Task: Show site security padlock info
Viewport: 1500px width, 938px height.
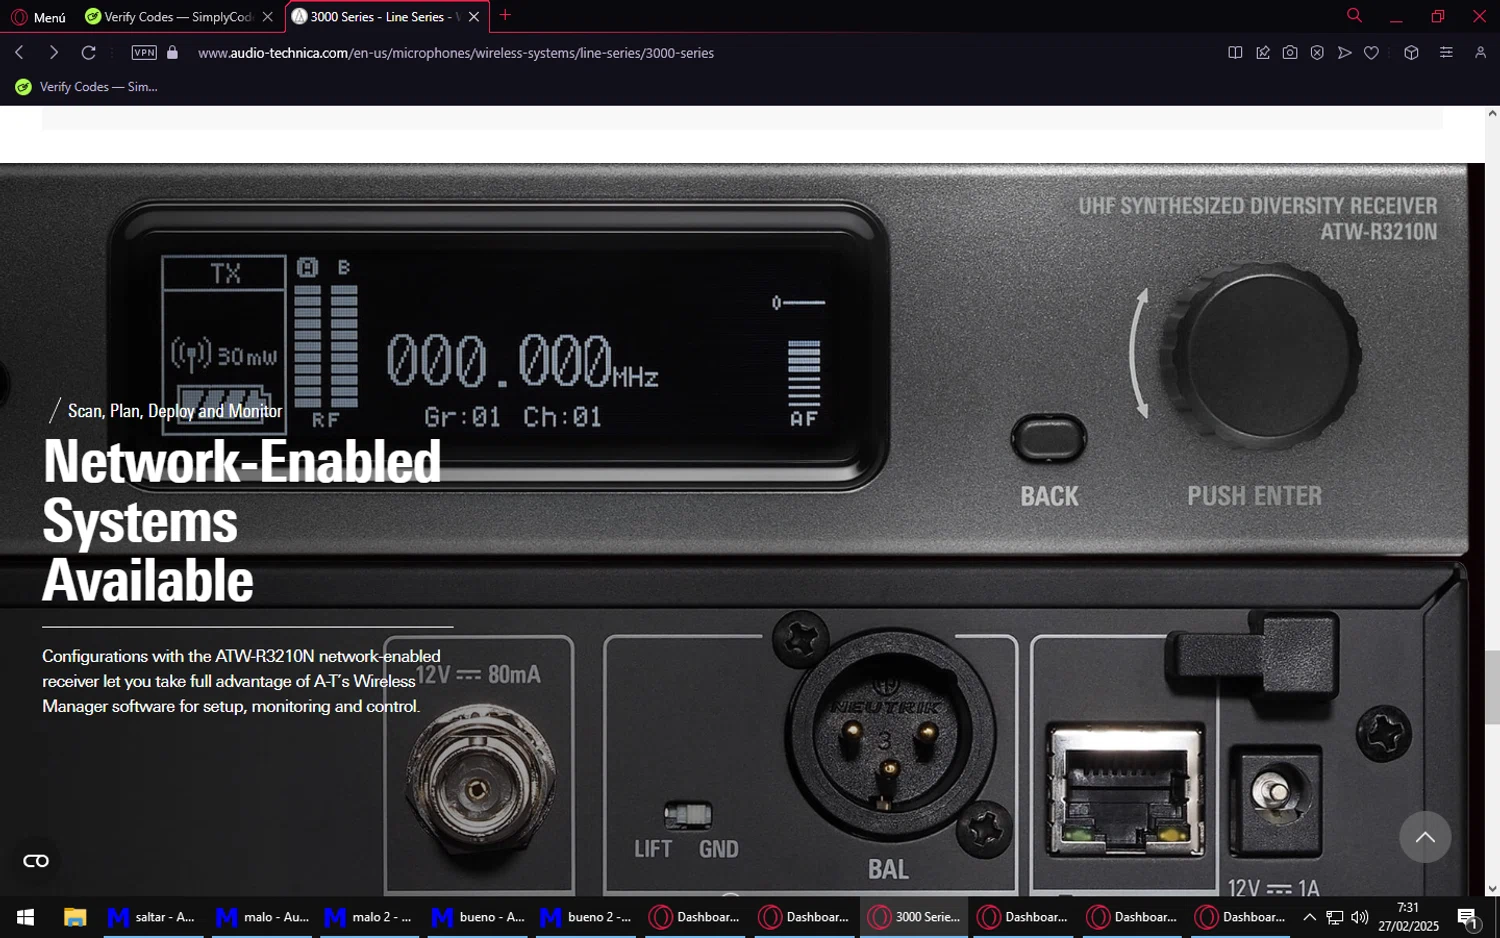Action: pyautogui.click(x=172, y=53)
